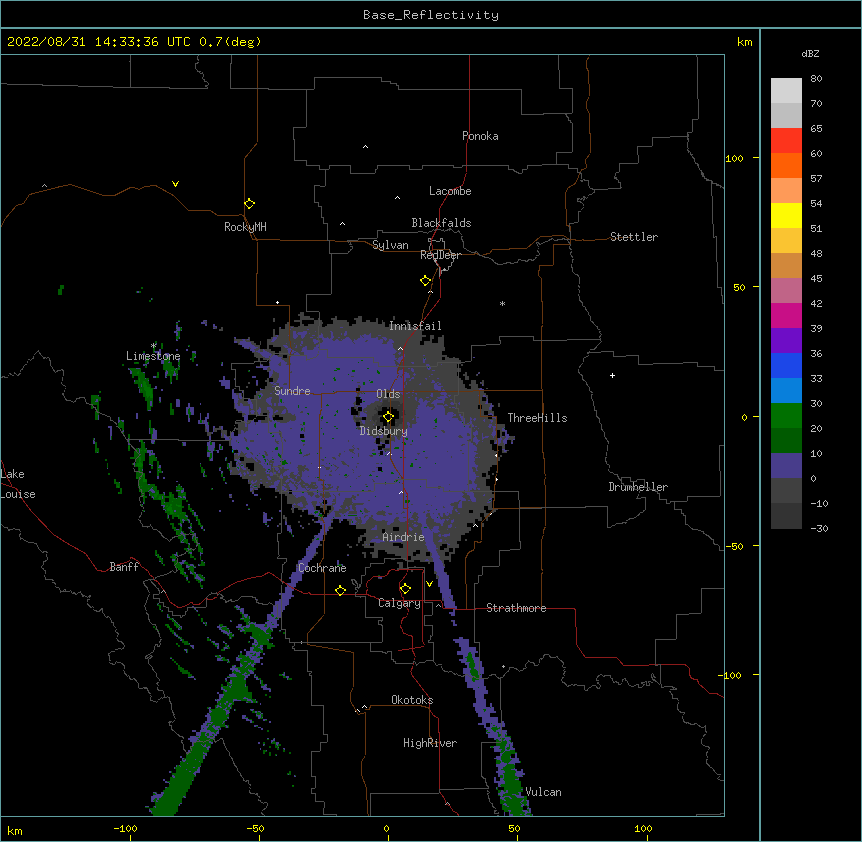
Task: Click the RockyMH label
Action: 245,226
